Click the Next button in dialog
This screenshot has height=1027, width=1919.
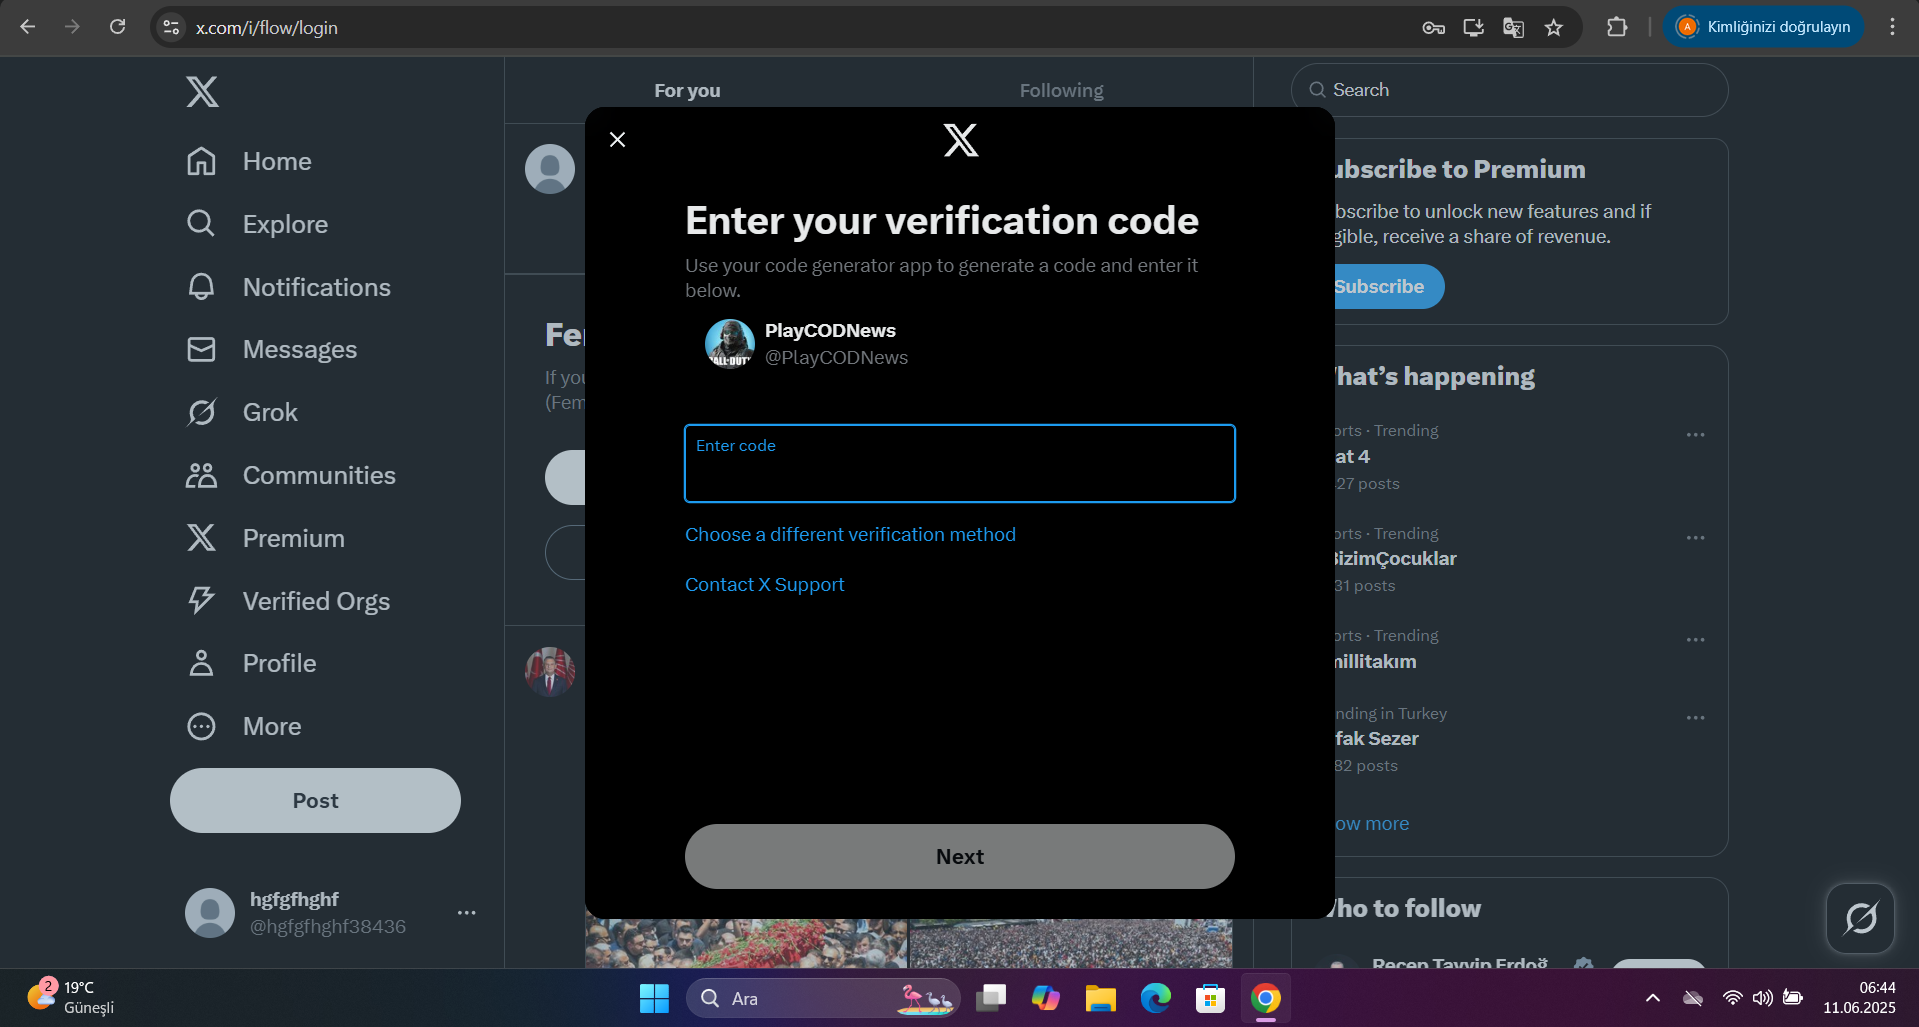click(960, 857)
